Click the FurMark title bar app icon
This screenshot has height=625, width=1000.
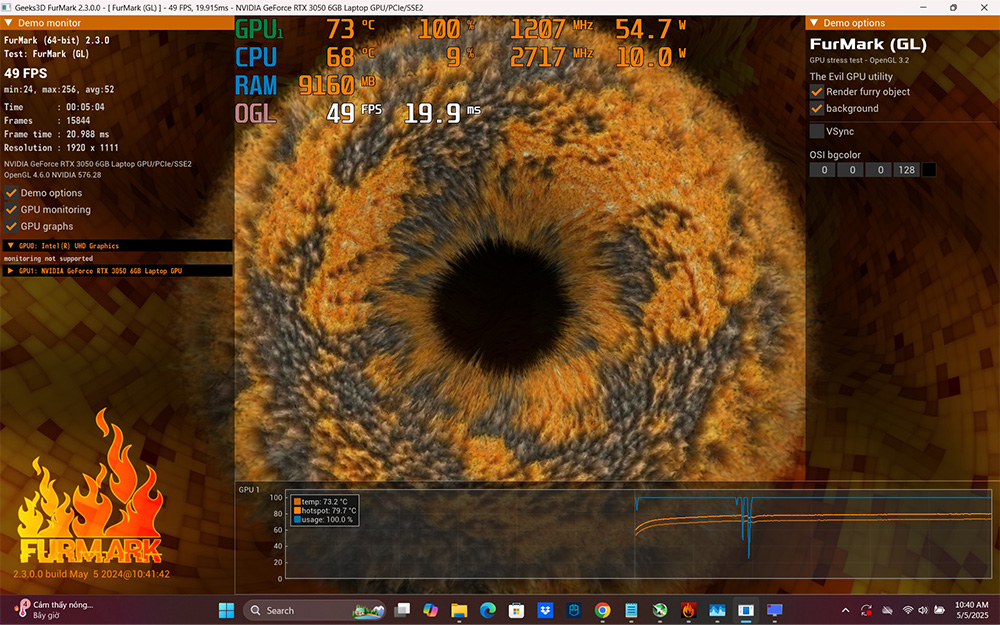pyautogui.click(x=7, y=8)
